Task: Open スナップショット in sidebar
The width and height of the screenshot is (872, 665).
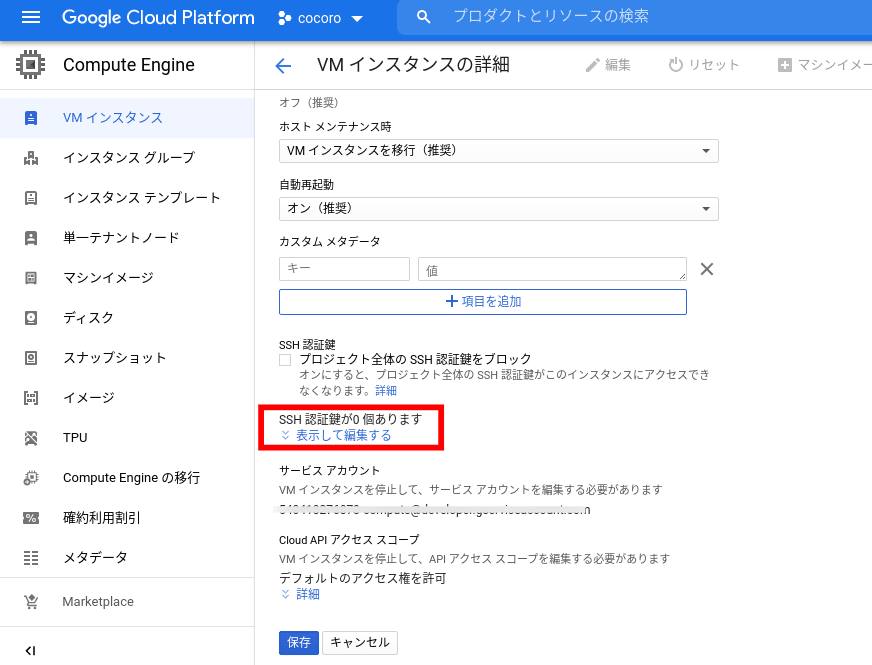Action: coord(127,358)
